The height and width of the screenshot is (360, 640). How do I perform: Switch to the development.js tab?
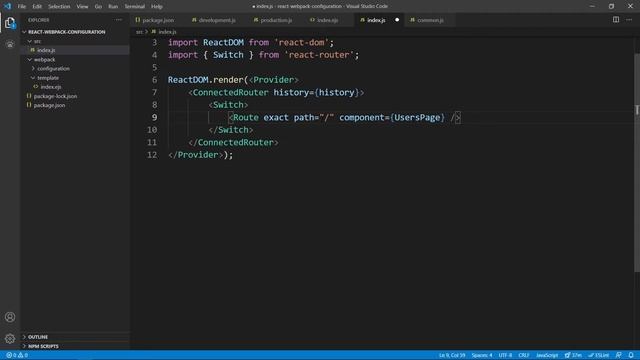click(217, 20)
